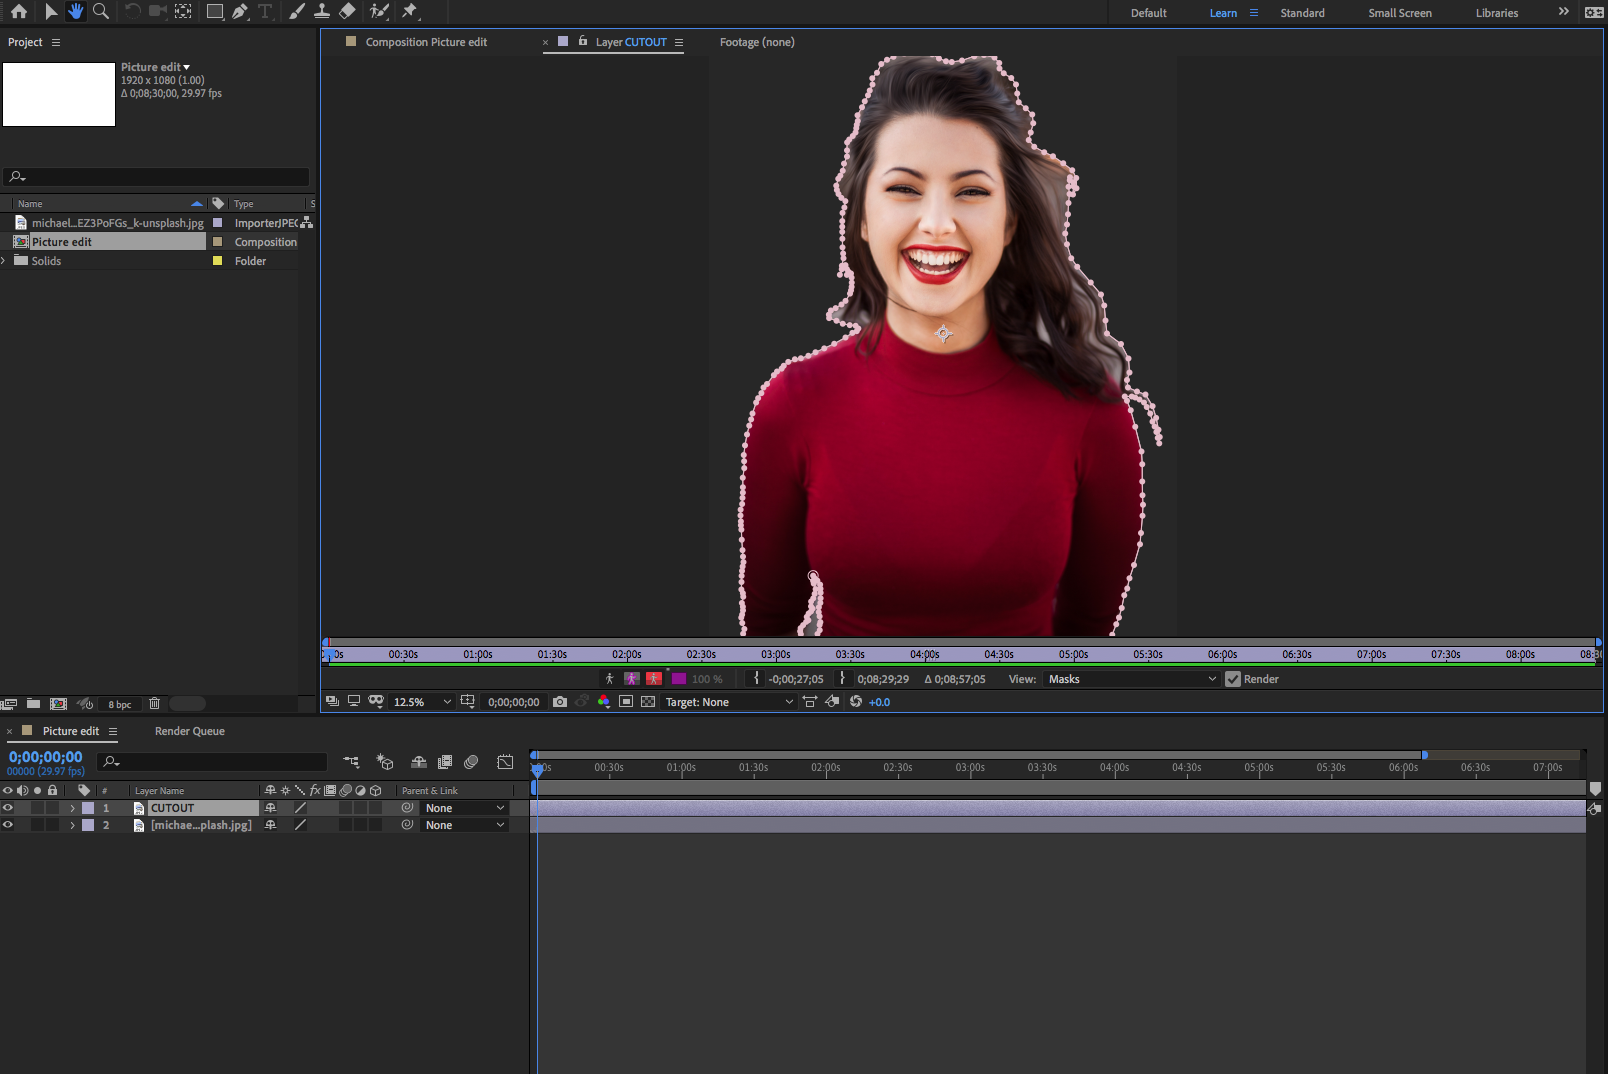Create a new composition icon in Project panel
The width and height of the screenshot is (1608, 1074).
[59, 704]
